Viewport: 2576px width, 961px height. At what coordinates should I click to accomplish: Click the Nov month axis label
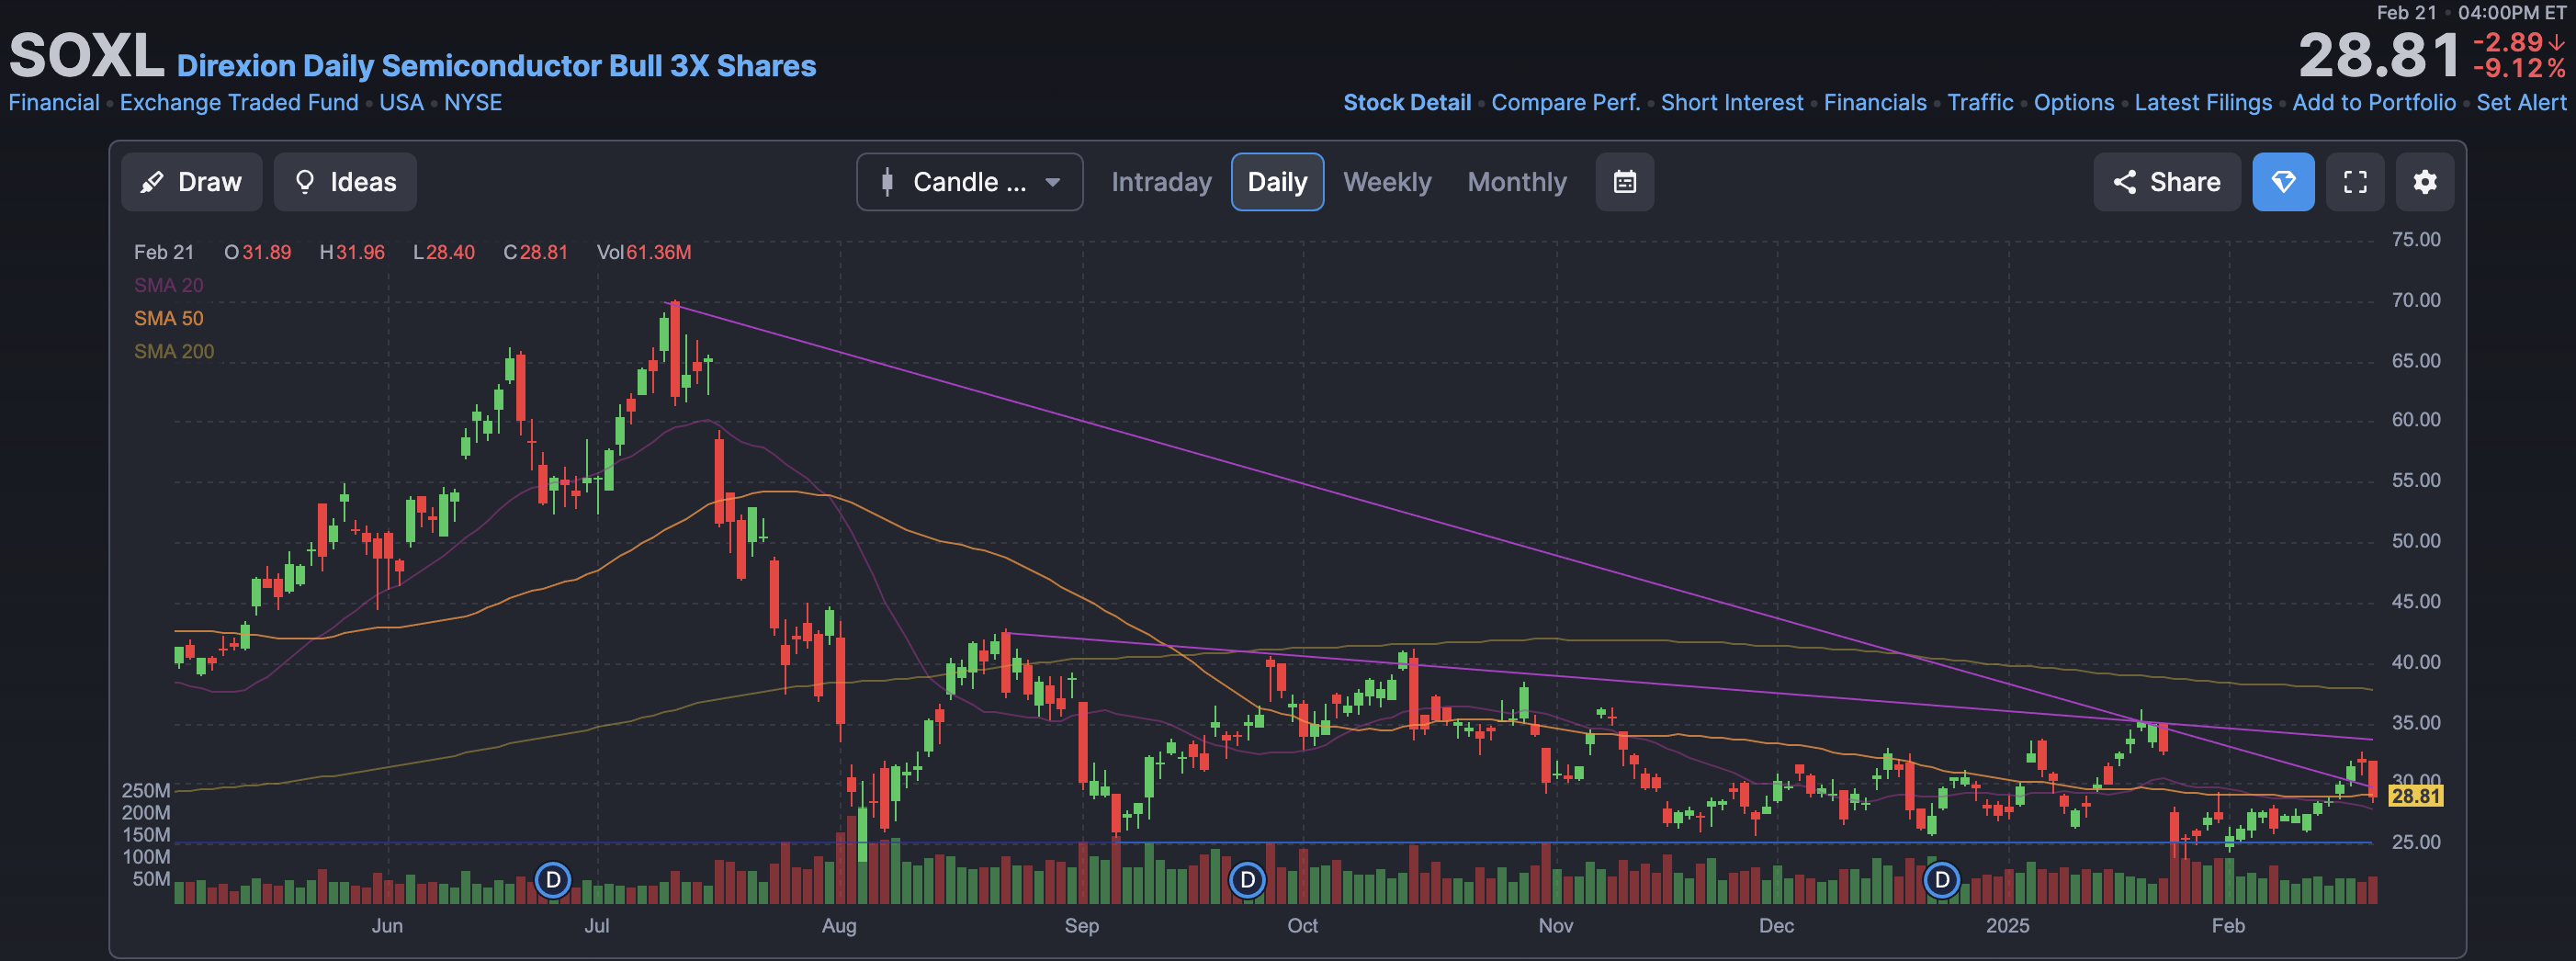(1555, 926)
